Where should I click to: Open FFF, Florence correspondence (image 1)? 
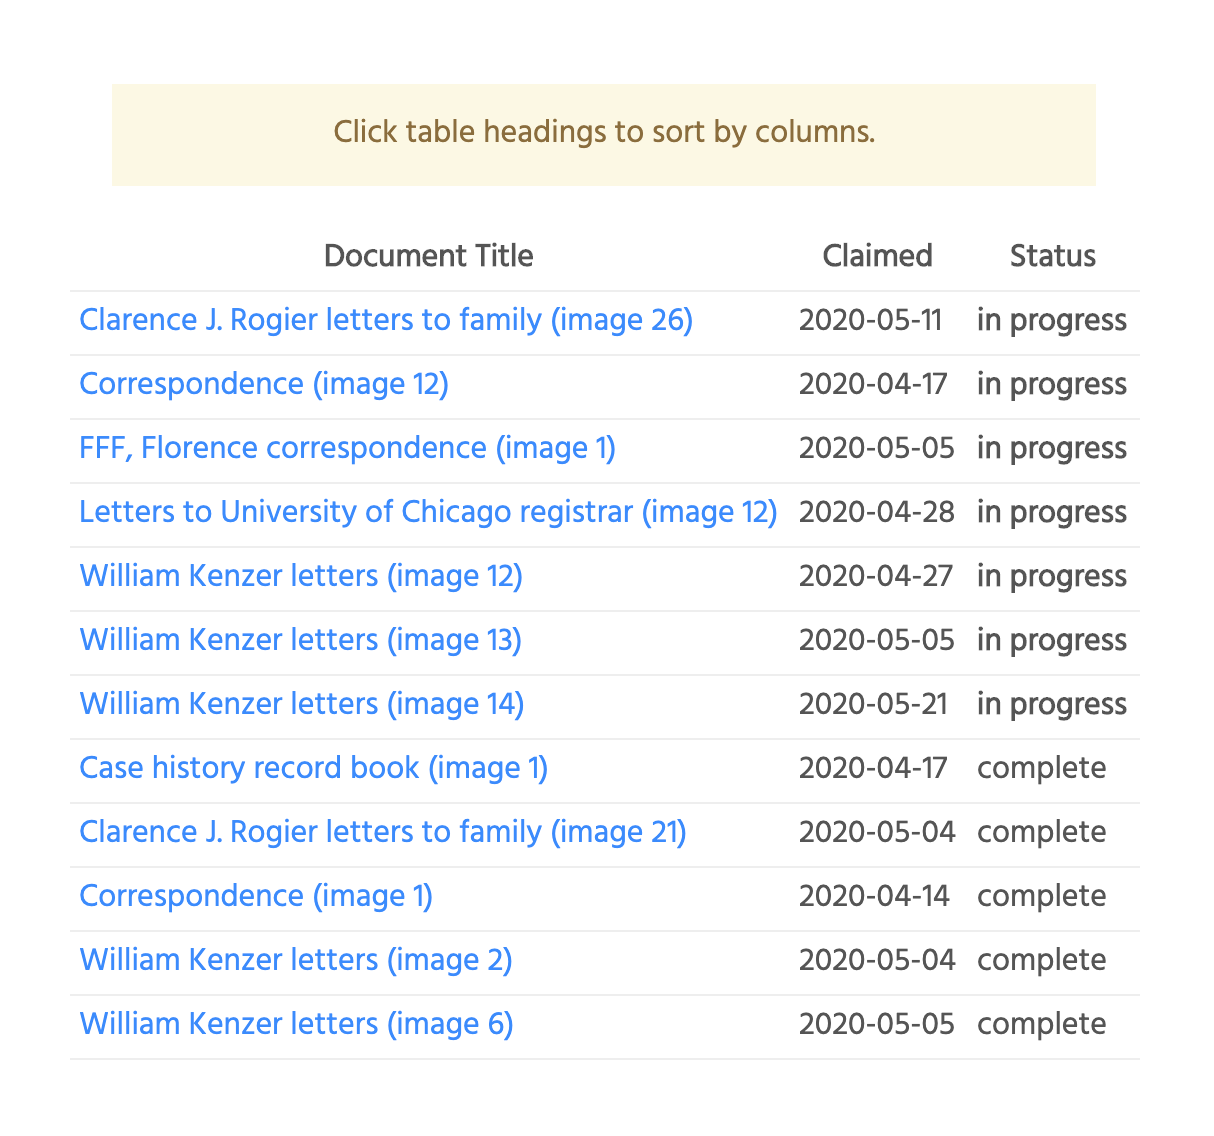coord(347,448)
